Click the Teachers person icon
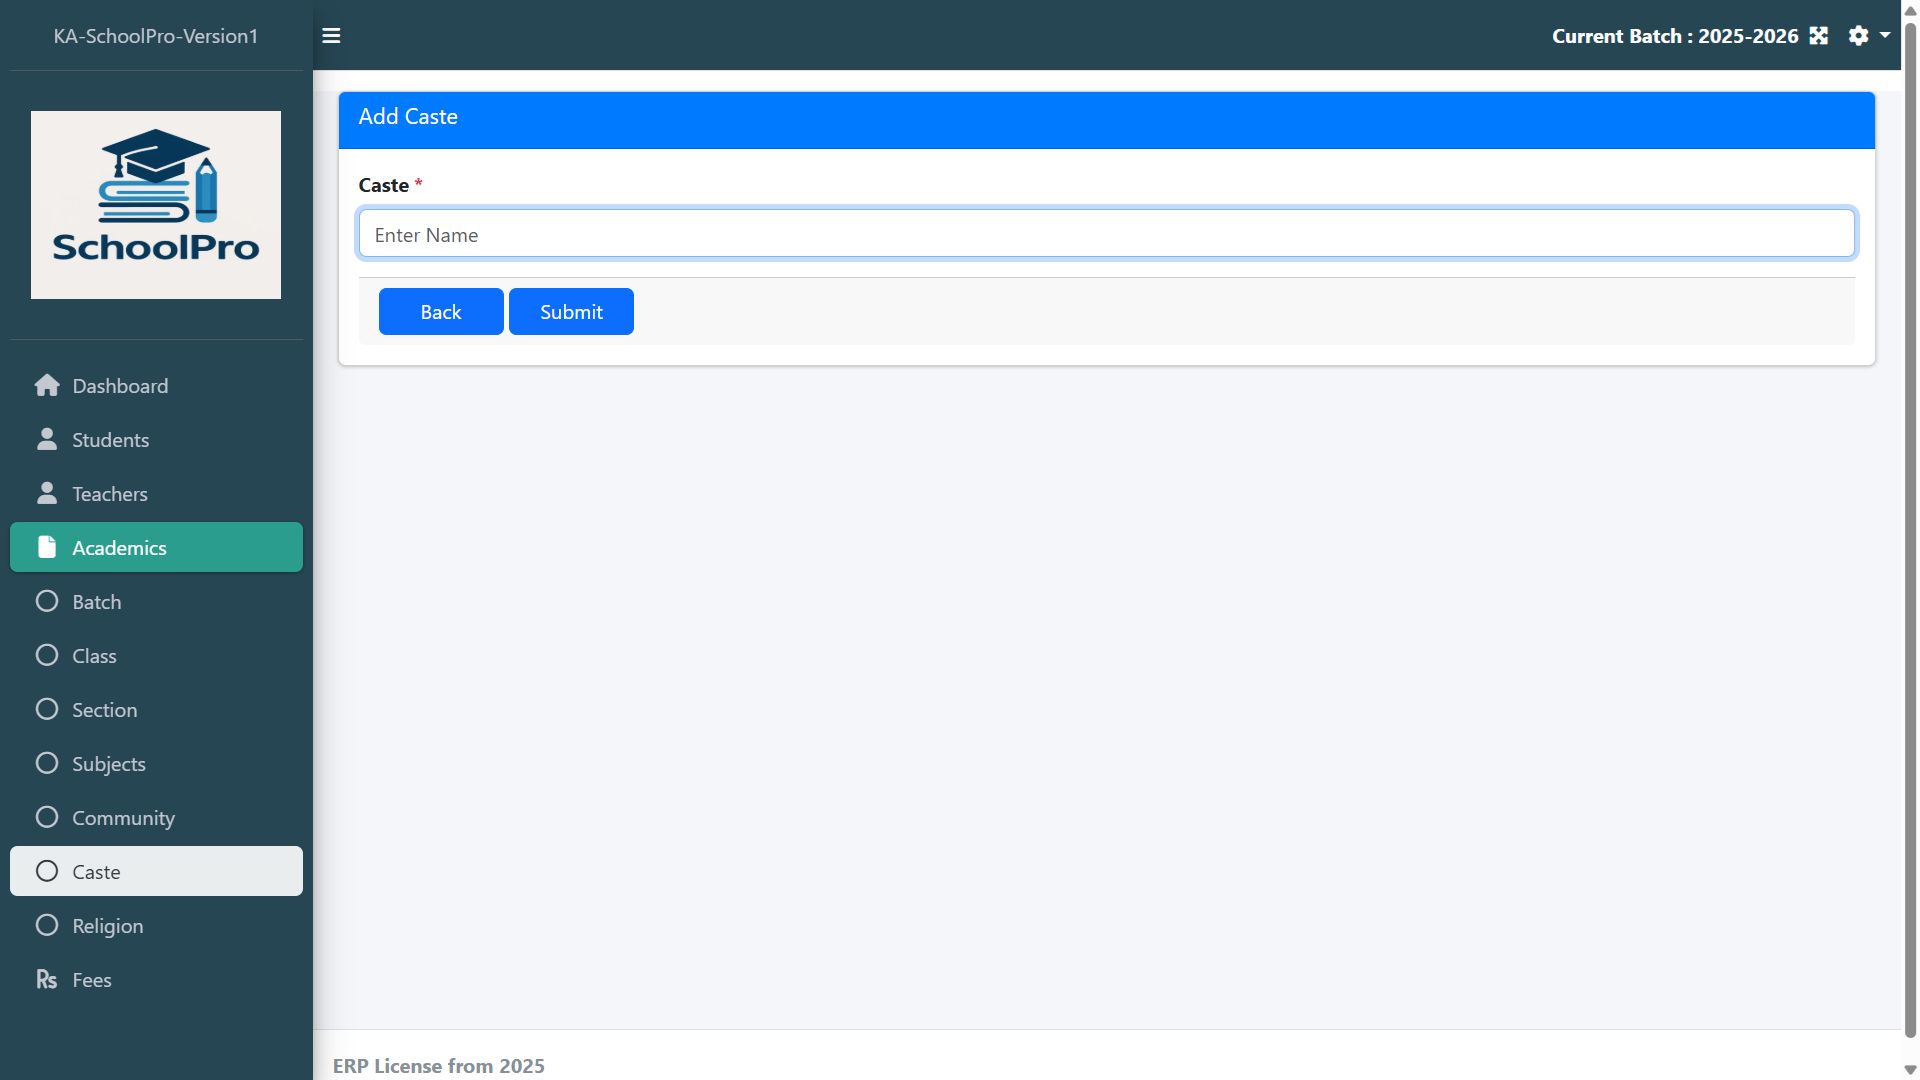This screenshot has width=1920, height=1080. click(47, 494)
